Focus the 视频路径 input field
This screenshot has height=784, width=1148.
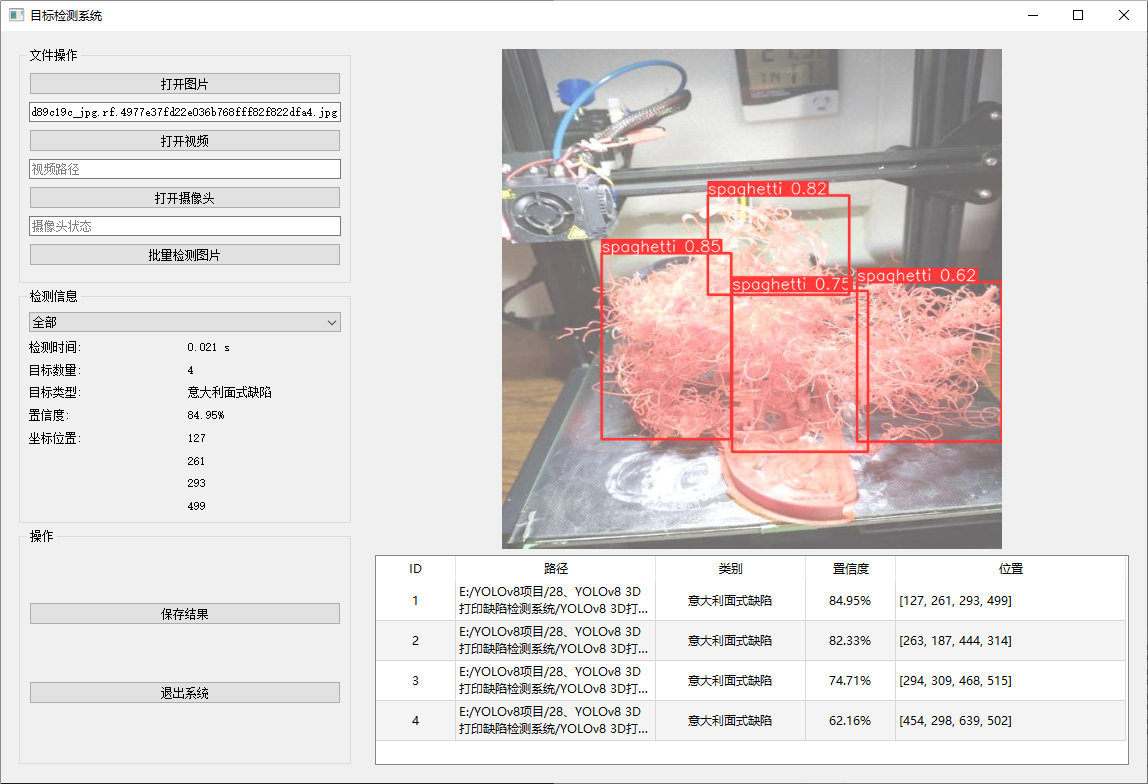(184, 169)
